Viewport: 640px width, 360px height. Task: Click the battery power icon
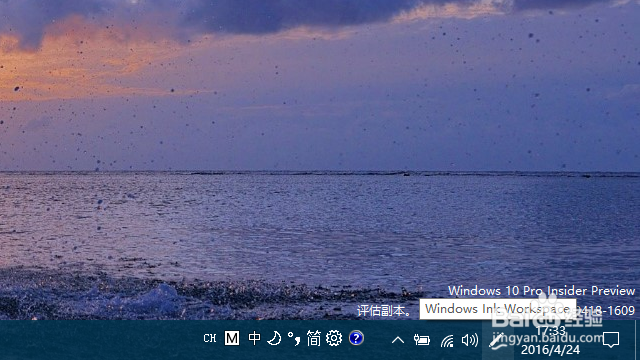tap(422, 340)
